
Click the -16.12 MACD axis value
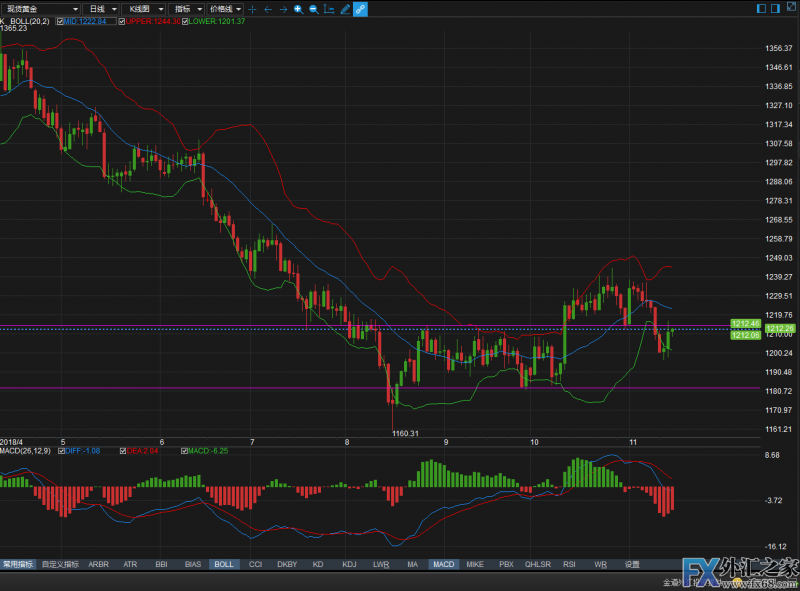(x=776, y=547)
